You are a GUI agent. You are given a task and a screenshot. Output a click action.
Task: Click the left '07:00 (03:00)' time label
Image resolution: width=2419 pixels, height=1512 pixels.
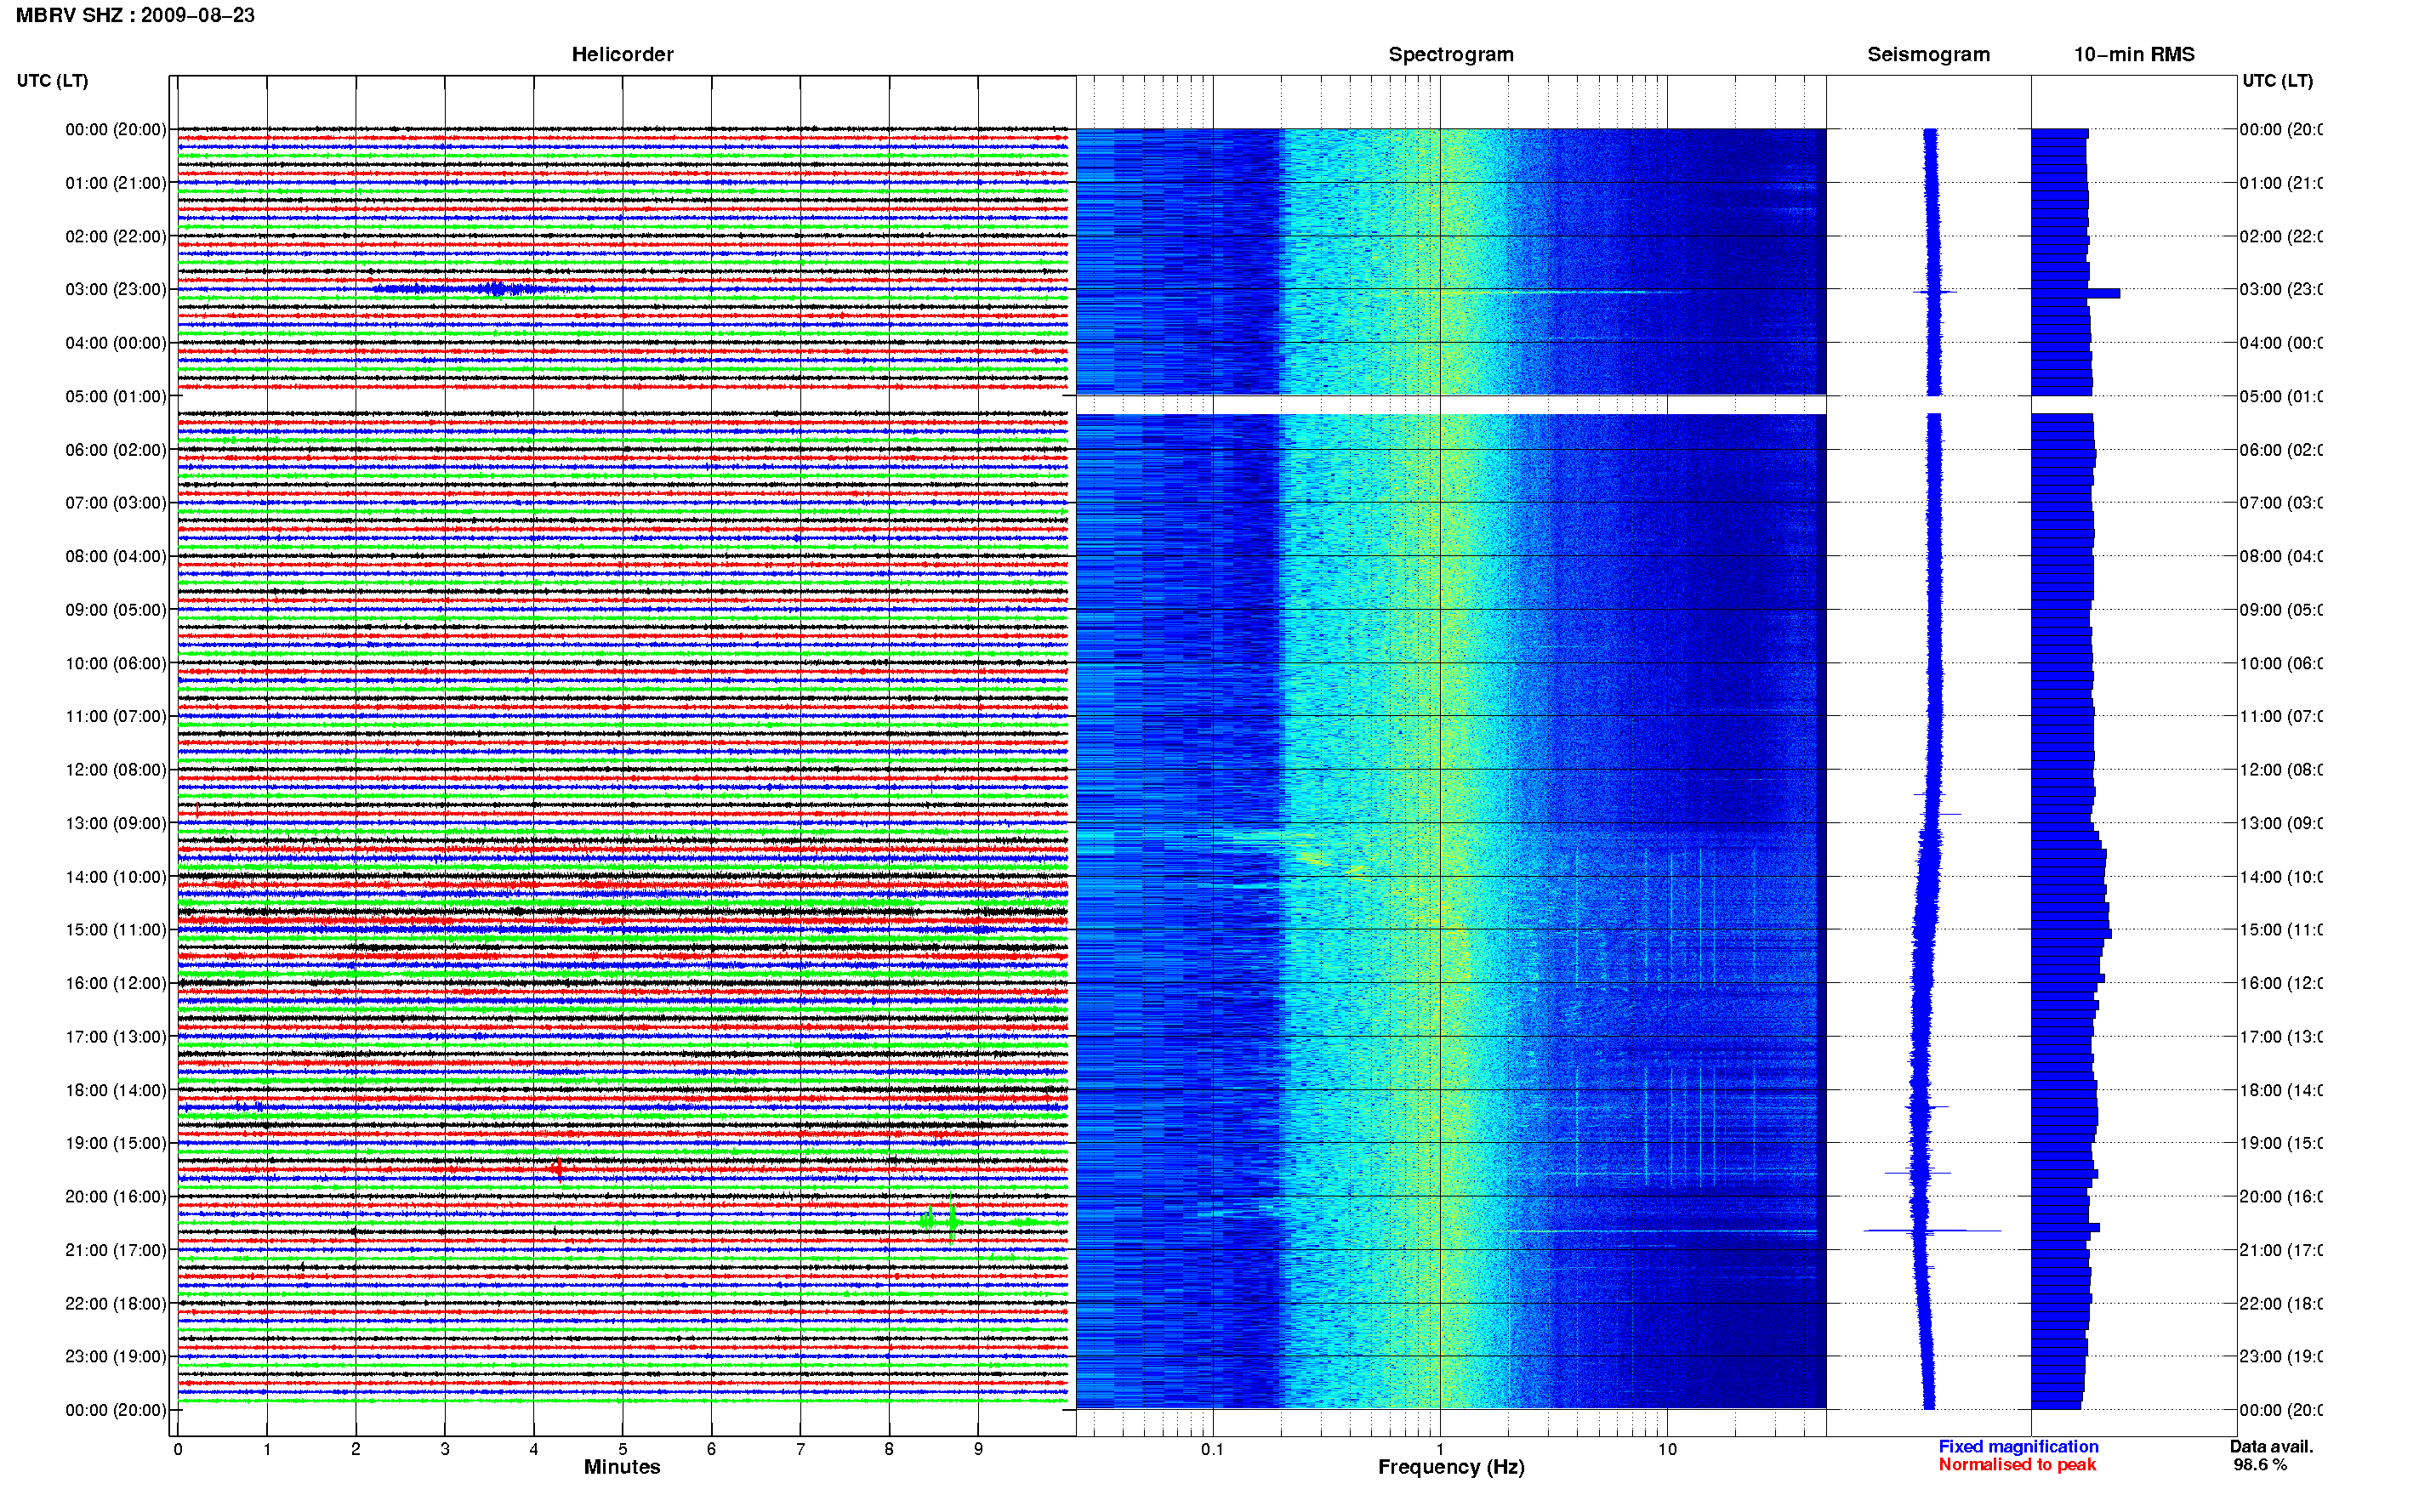[x=116, y=503]
